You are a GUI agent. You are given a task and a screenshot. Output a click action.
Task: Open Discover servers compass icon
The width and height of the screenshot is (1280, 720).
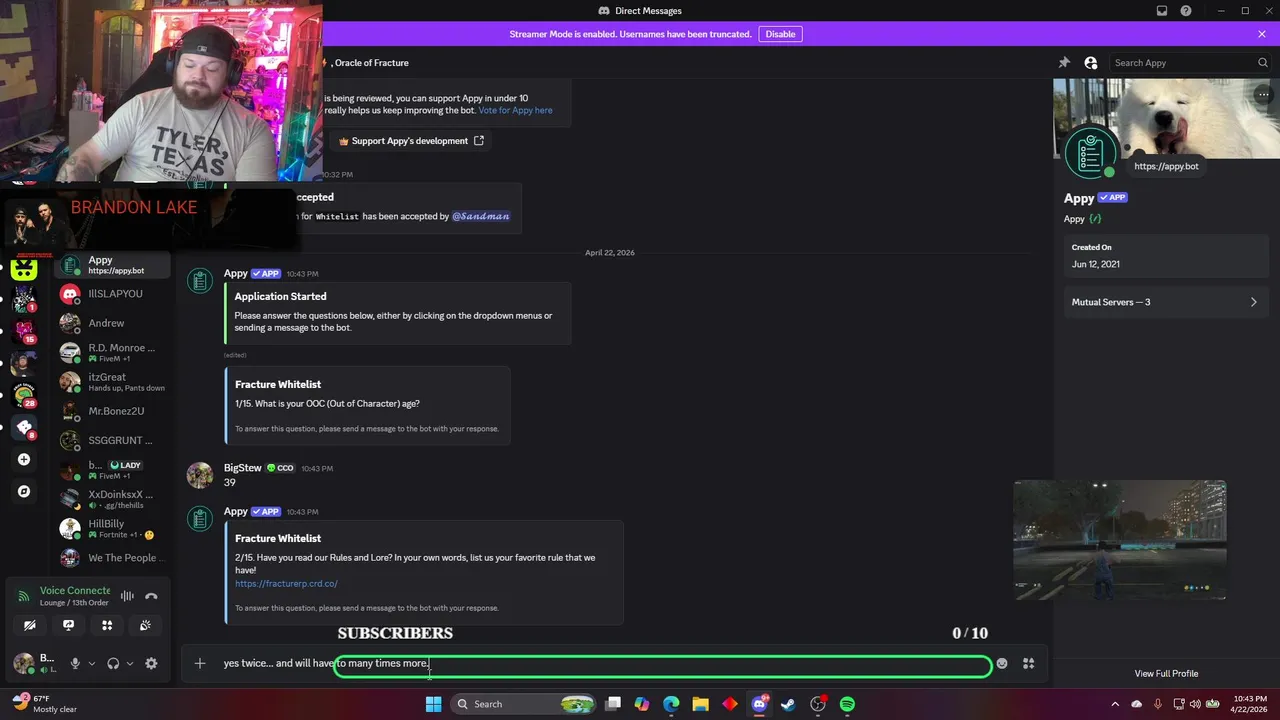[24, 491]
